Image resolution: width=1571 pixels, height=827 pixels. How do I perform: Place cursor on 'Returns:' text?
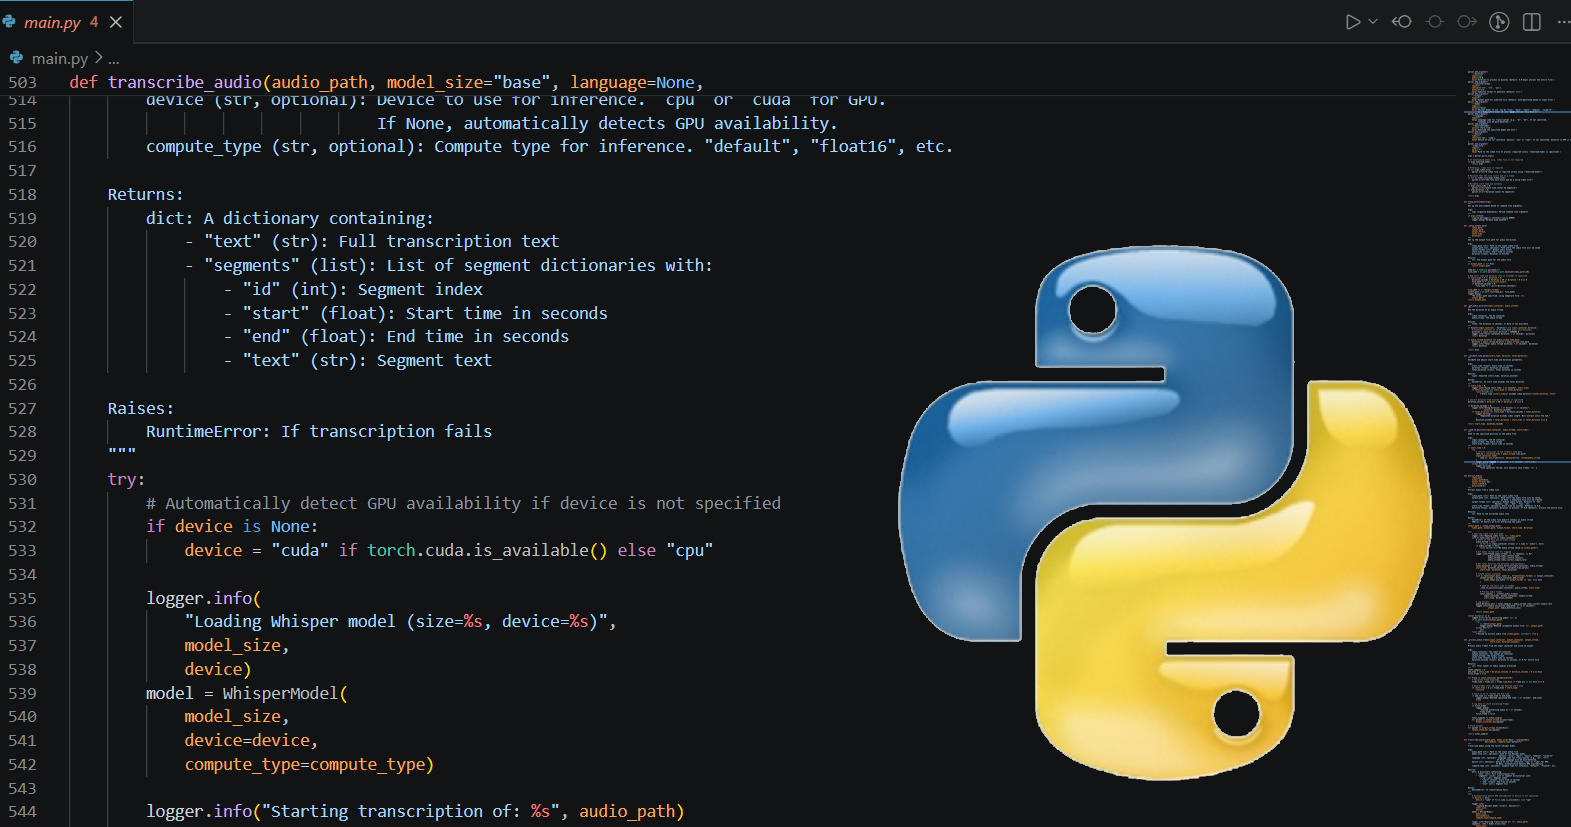coord(145,195)
